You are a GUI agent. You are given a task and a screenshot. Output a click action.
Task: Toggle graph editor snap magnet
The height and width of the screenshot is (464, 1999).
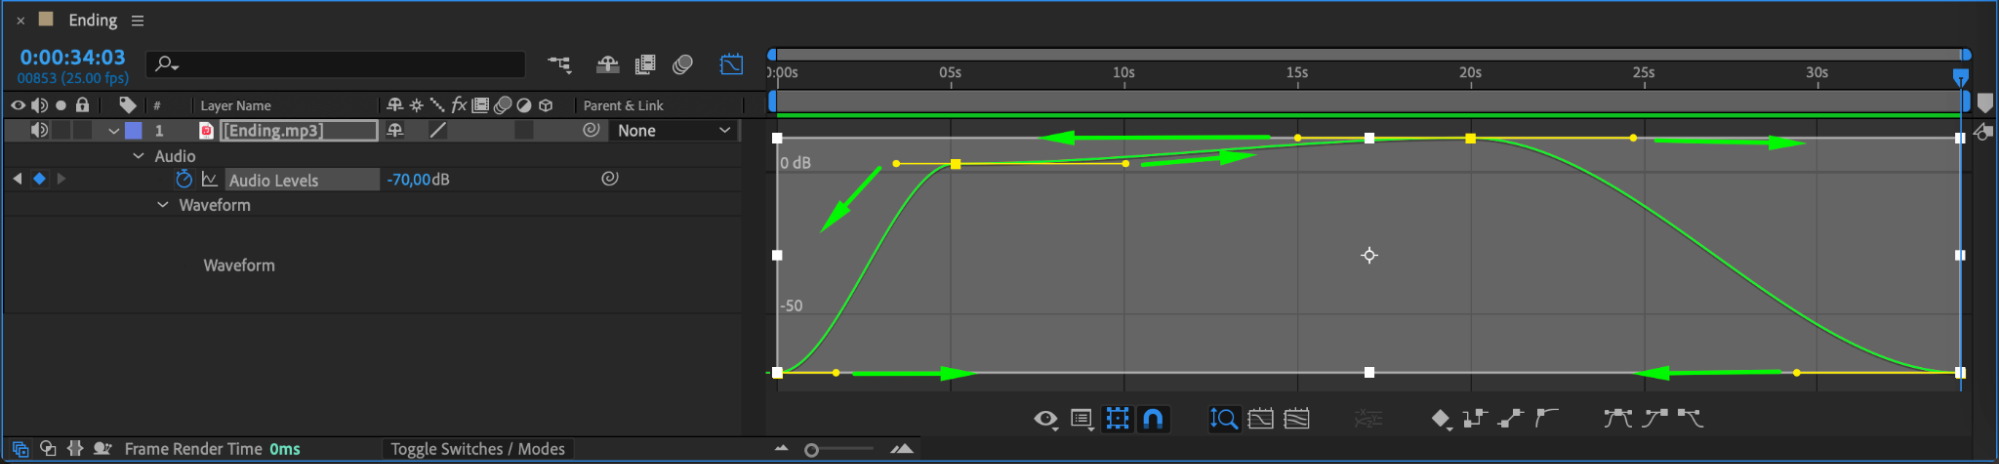(1153, 419)
